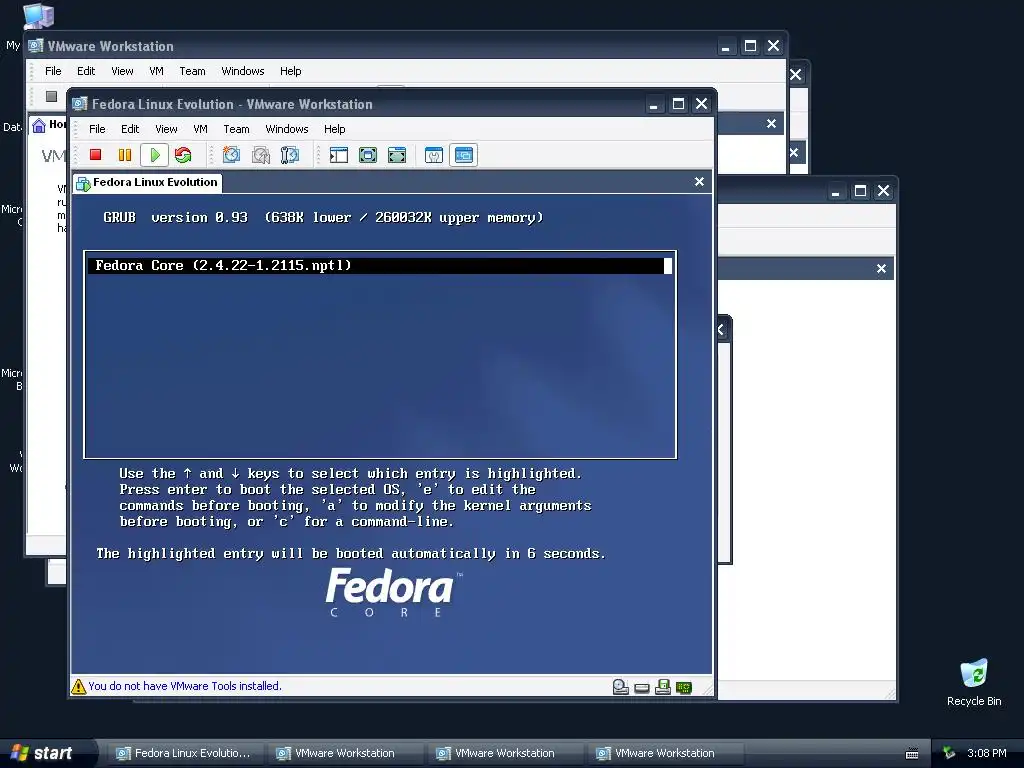Screen dimensions: 1024x768
Task: Minimize the Fedora Linux Evolution window
Action: coord(654,104)
